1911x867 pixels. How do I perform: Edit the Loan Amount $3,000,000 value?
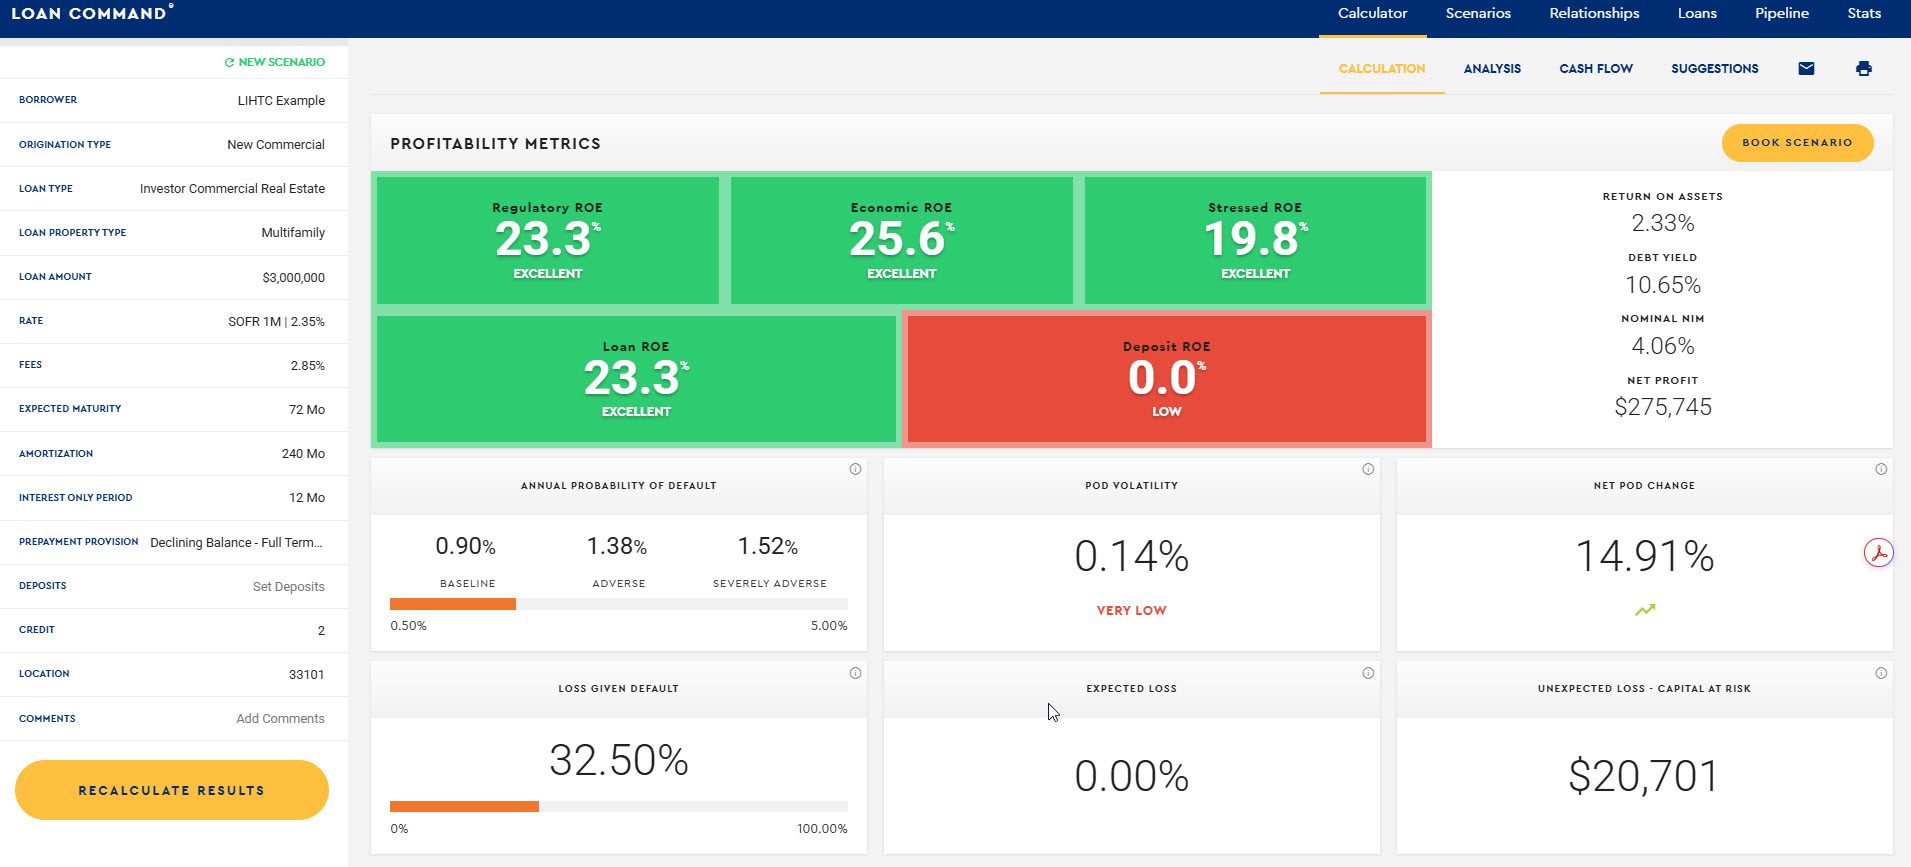[174, 277]
